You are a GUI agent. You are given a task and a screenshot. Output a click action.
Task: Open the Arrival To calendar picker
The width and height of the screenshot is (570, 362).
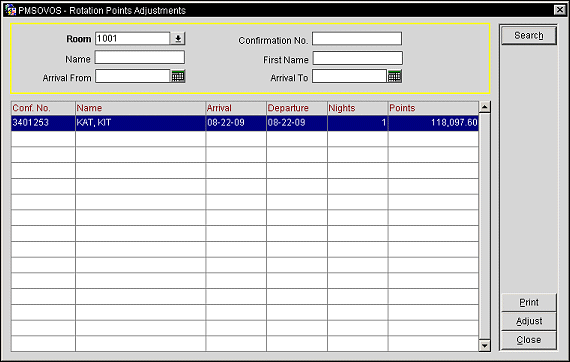click(x=394, y=76)
